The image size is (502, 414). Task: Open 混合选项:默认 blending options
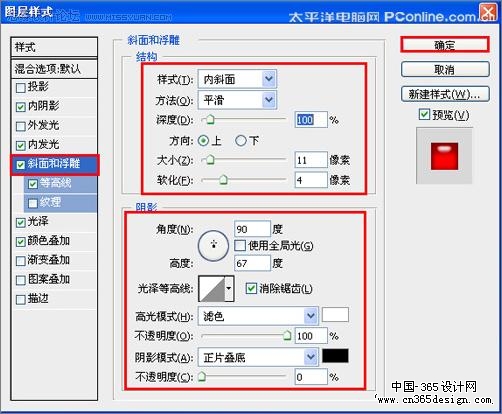tap(54, 69)
